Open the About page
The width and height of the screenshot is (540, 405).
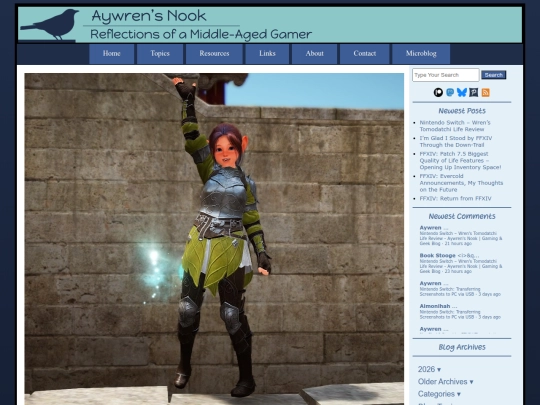(x=314, y=54)
